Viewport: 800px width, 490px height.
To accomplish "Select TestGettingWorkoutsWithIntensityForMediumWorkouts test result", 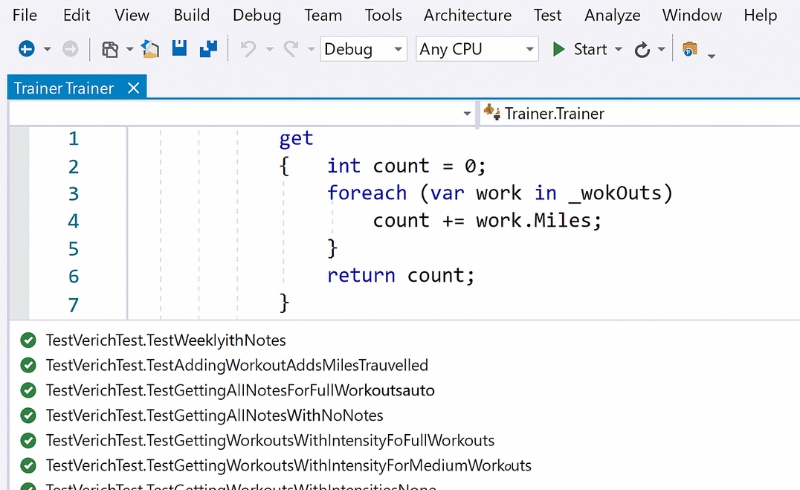I will tap(289, 466).
